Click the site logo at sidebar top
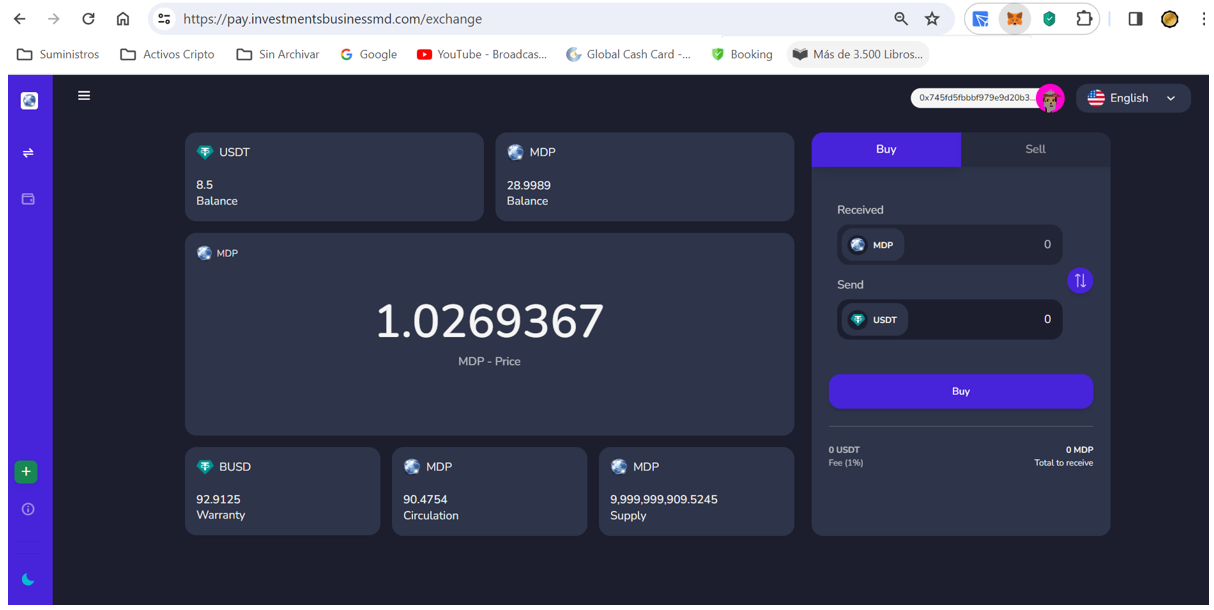Screen dimensions: 1214x610 [29, 101]
